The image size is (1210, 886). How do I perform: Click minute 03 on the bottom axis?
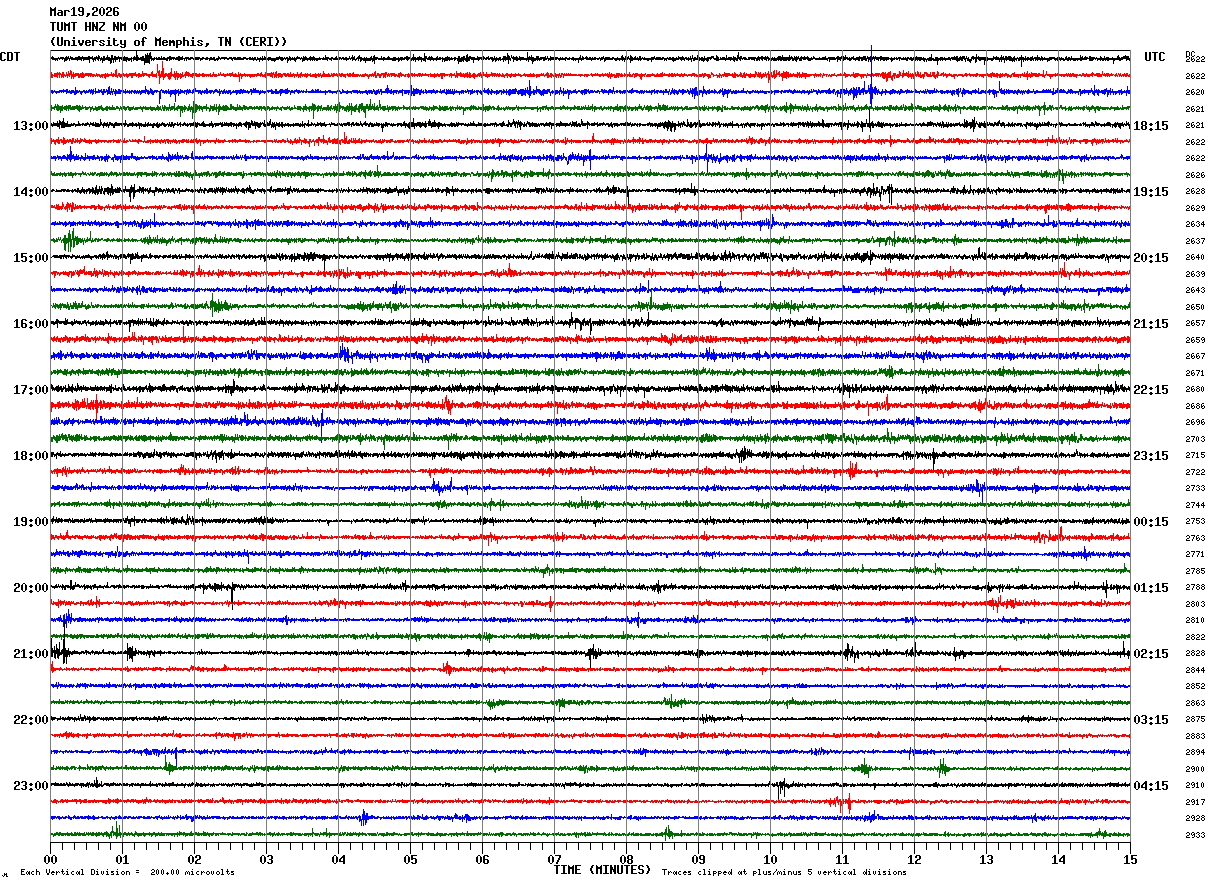266,859
